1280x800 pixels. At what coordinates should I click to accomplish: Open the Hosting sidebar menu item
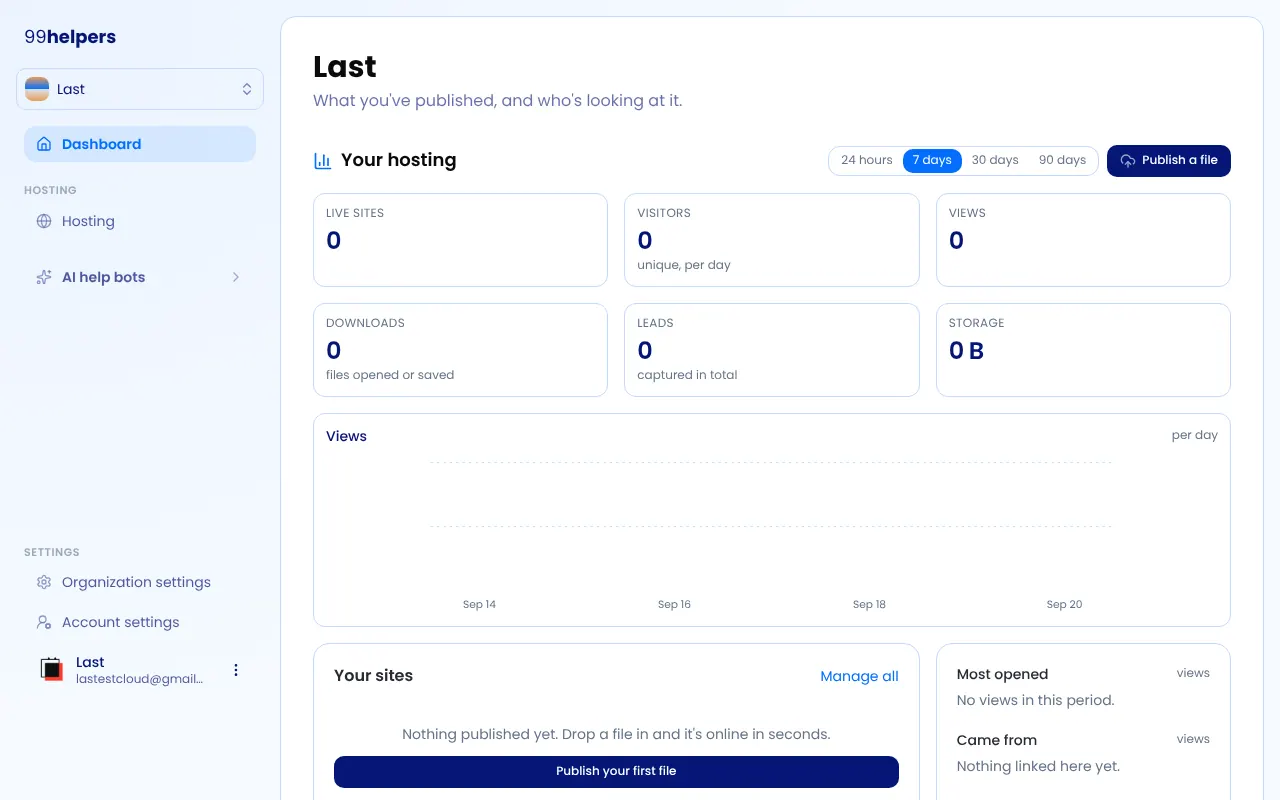[140, 221]
